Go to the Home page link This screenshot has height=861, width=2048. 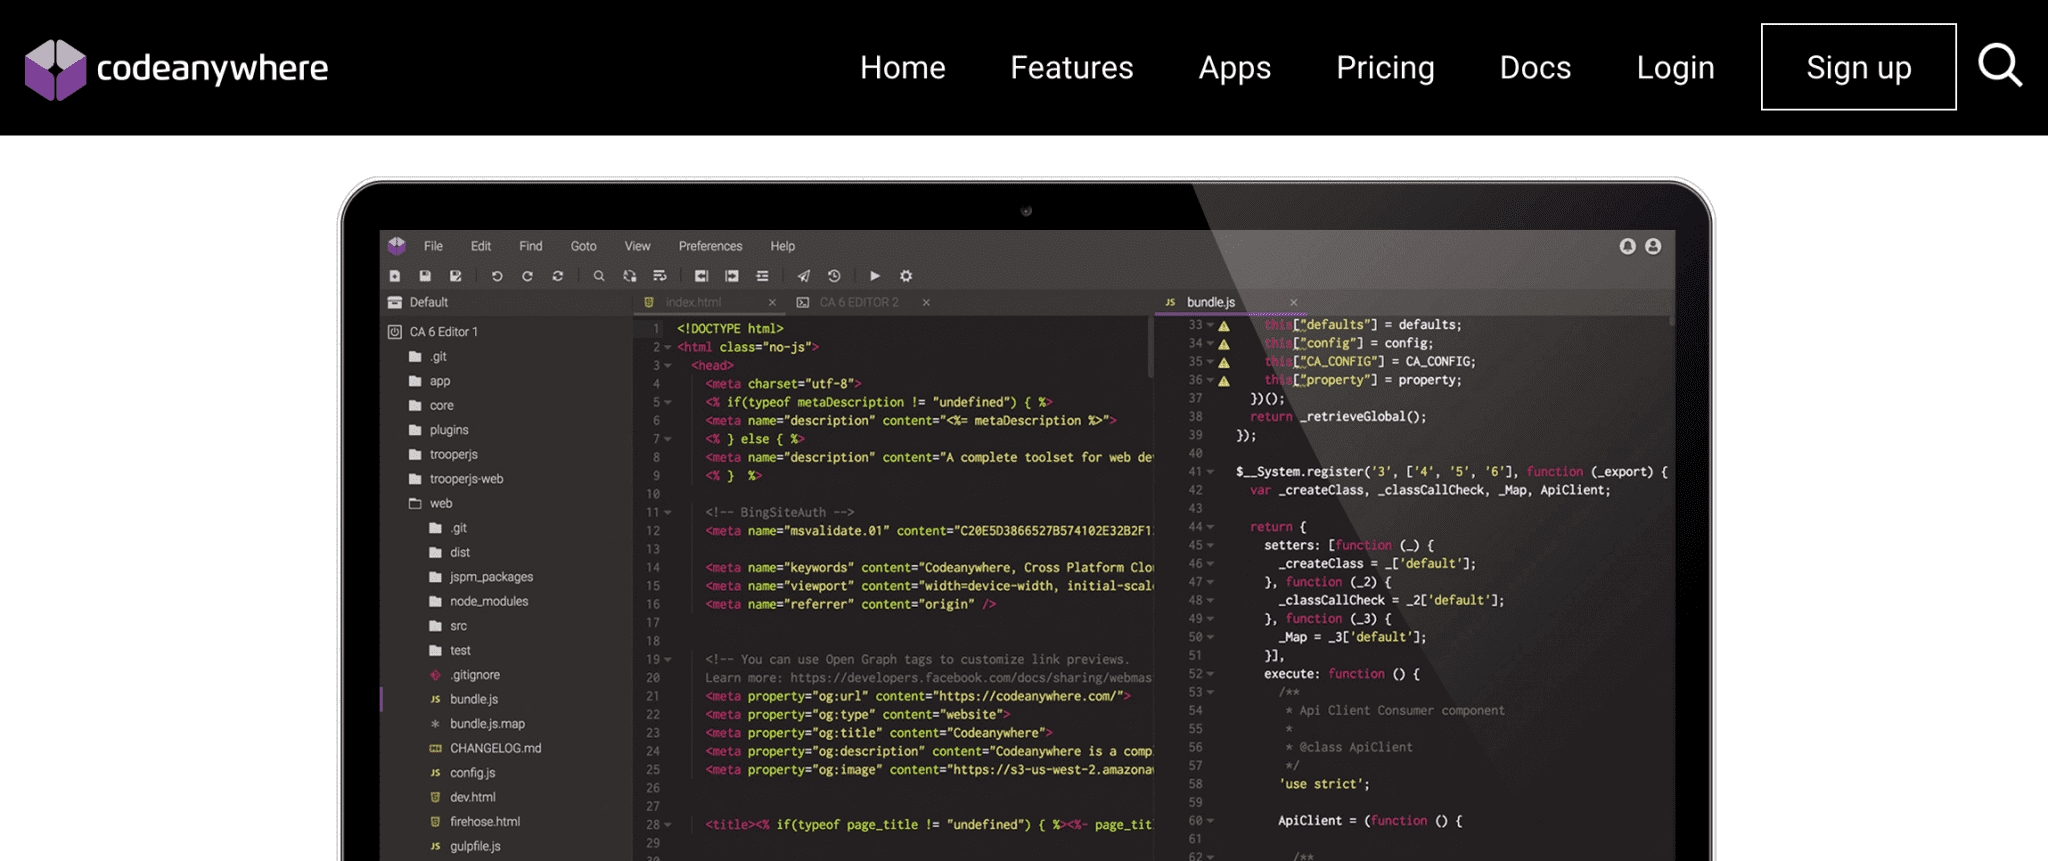pos(903,68)
